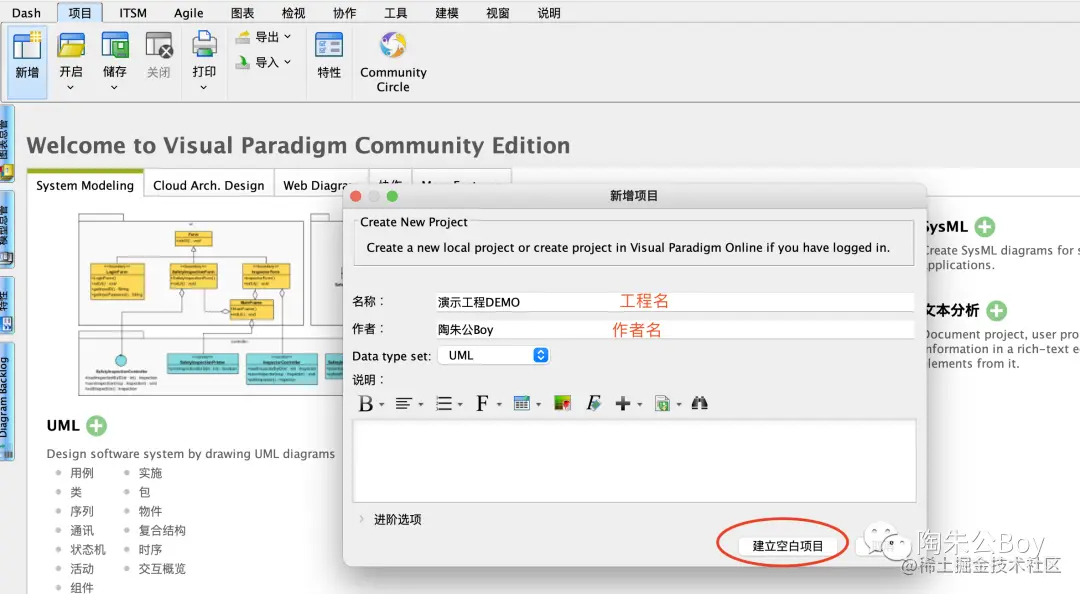Click the green plus next to 文本分析
Image resolution: width=1080 pixels, height=594 pixels.
(x=997, y=311)
